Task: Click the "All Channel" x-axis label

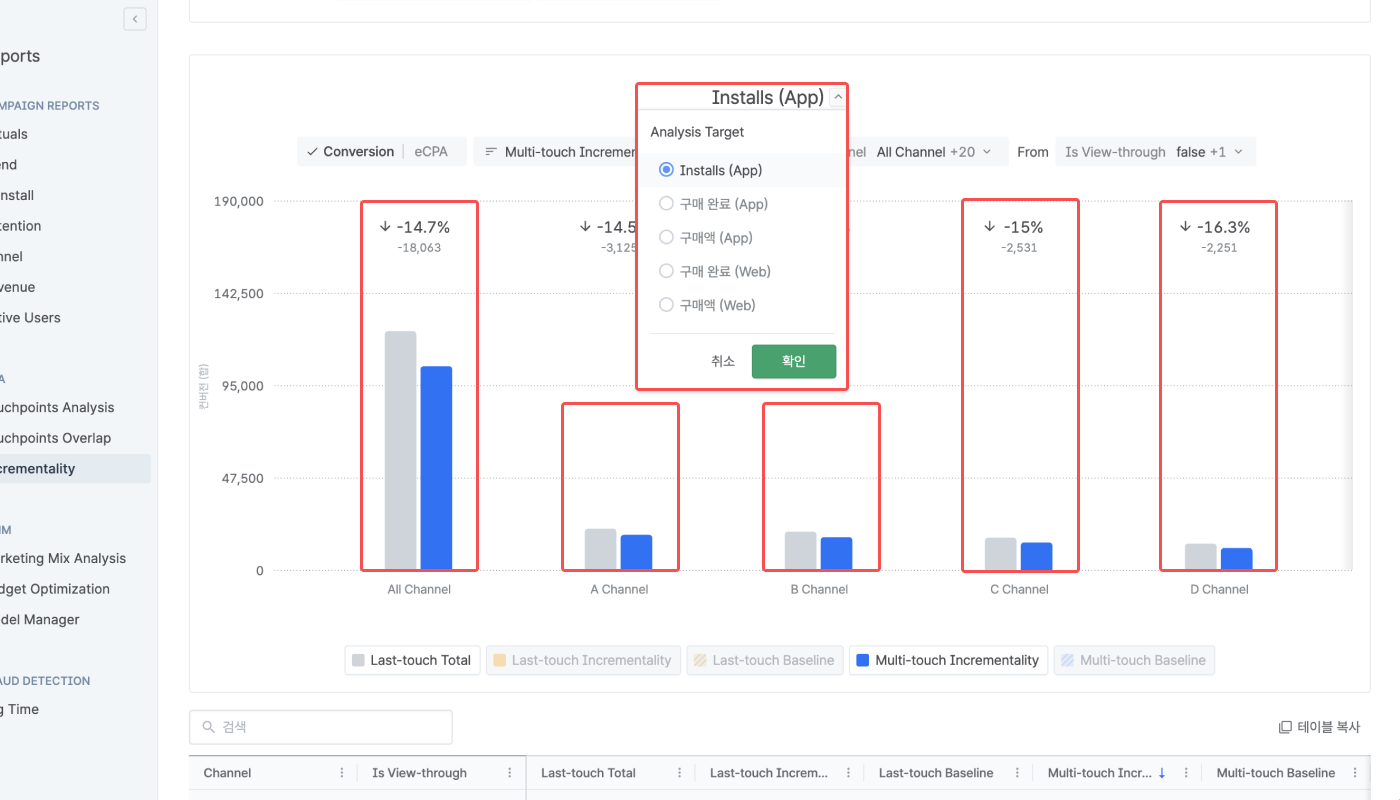Action: coord(419,590)
